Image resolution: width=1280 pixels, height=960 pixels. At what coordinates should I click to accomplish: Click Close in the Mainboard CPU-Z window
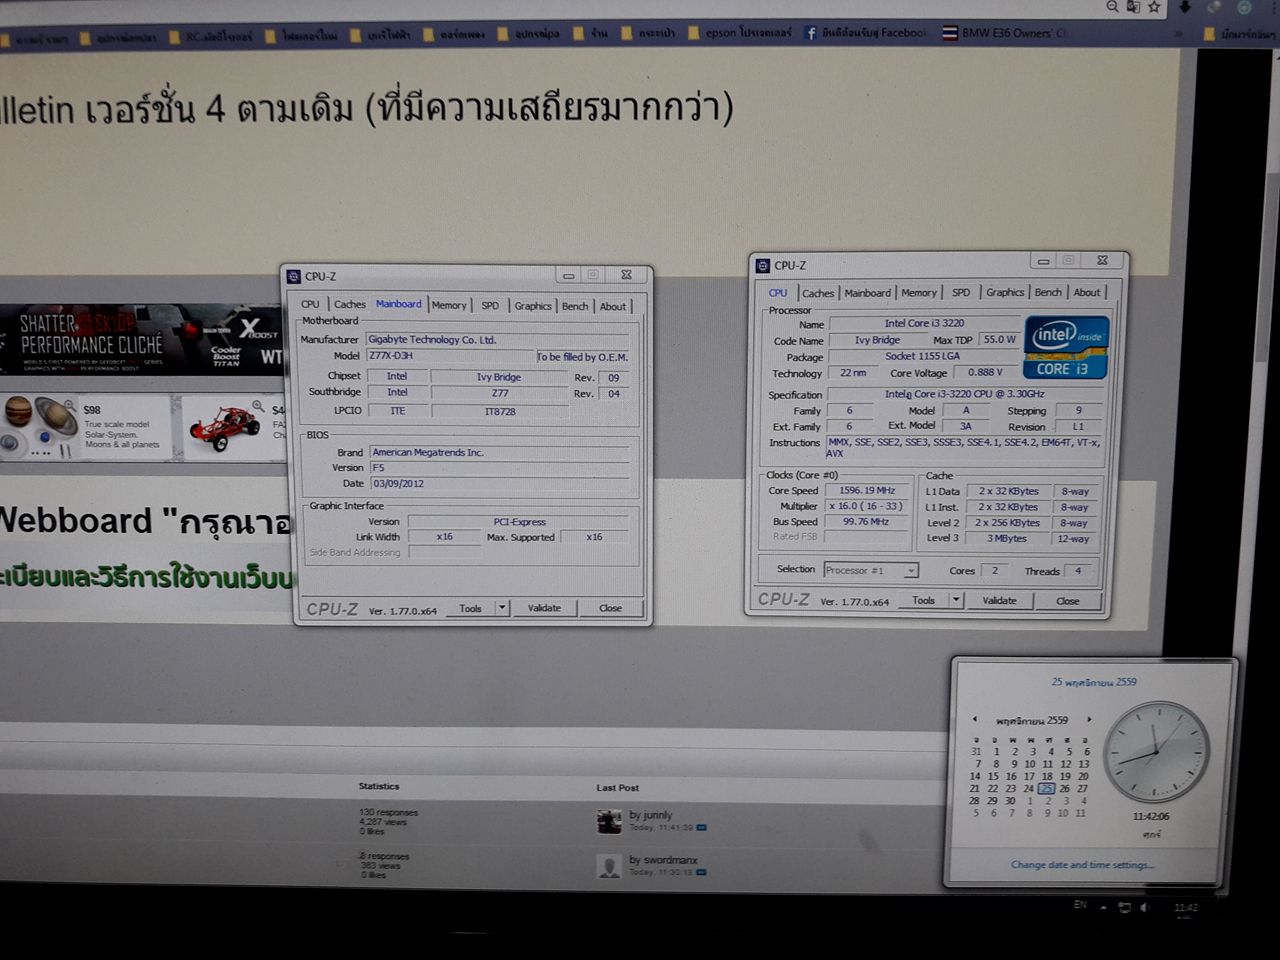tap(610, 608)
